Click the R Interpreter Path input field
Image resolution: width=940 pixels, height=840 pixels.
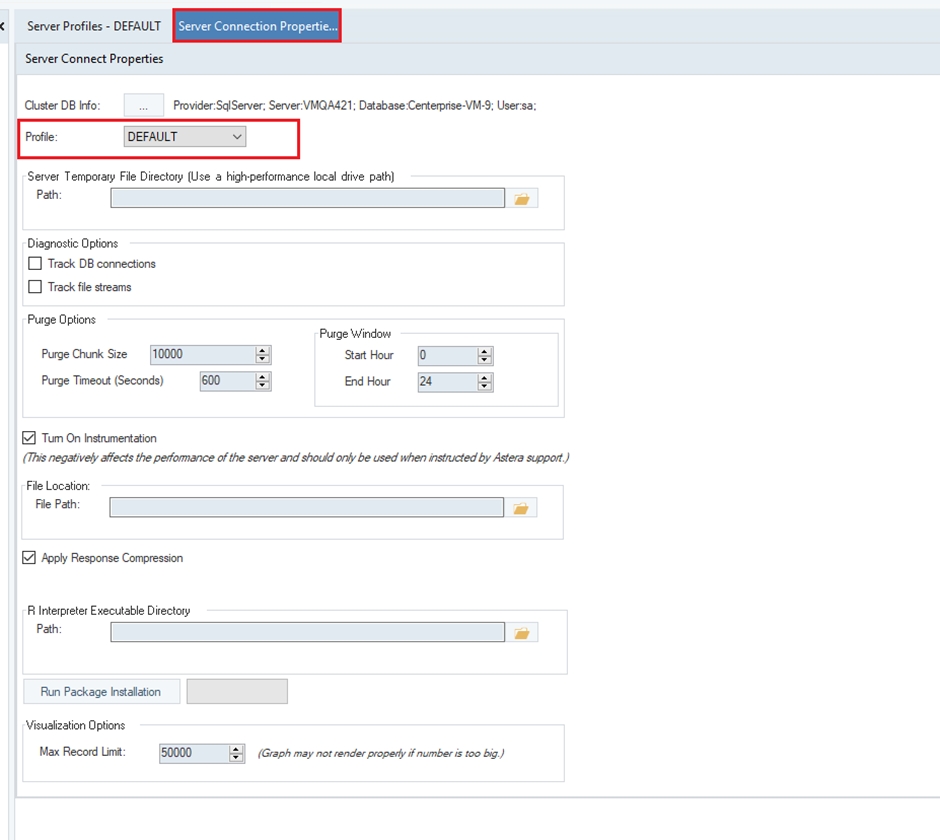[307, 633]
